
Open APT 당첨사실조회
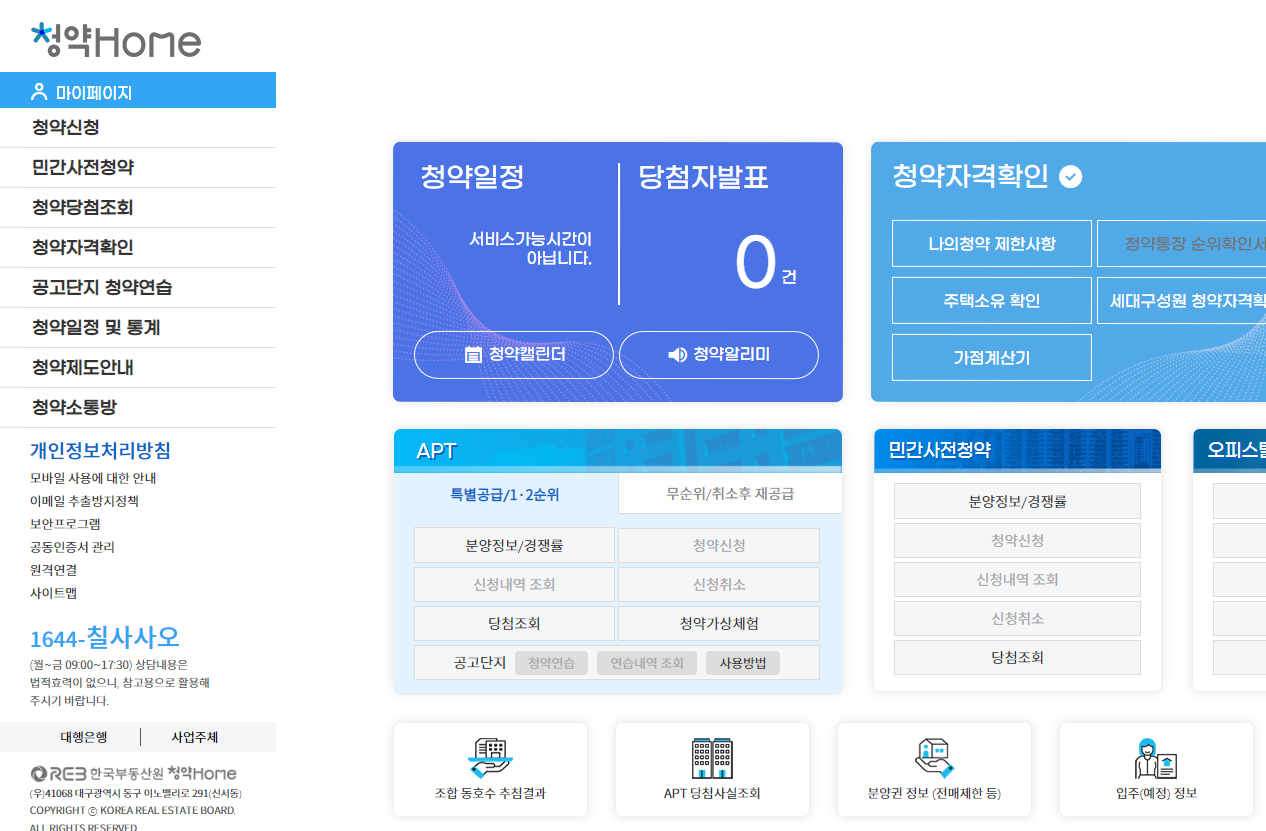712,769
